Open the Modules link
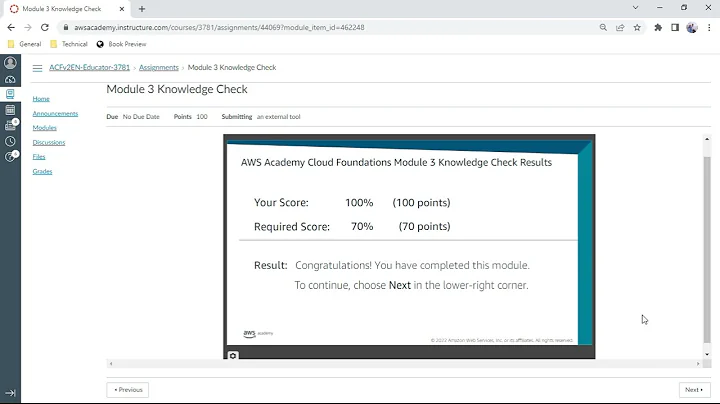The height and width of the screenshot is (404, 720). (45, 128)
